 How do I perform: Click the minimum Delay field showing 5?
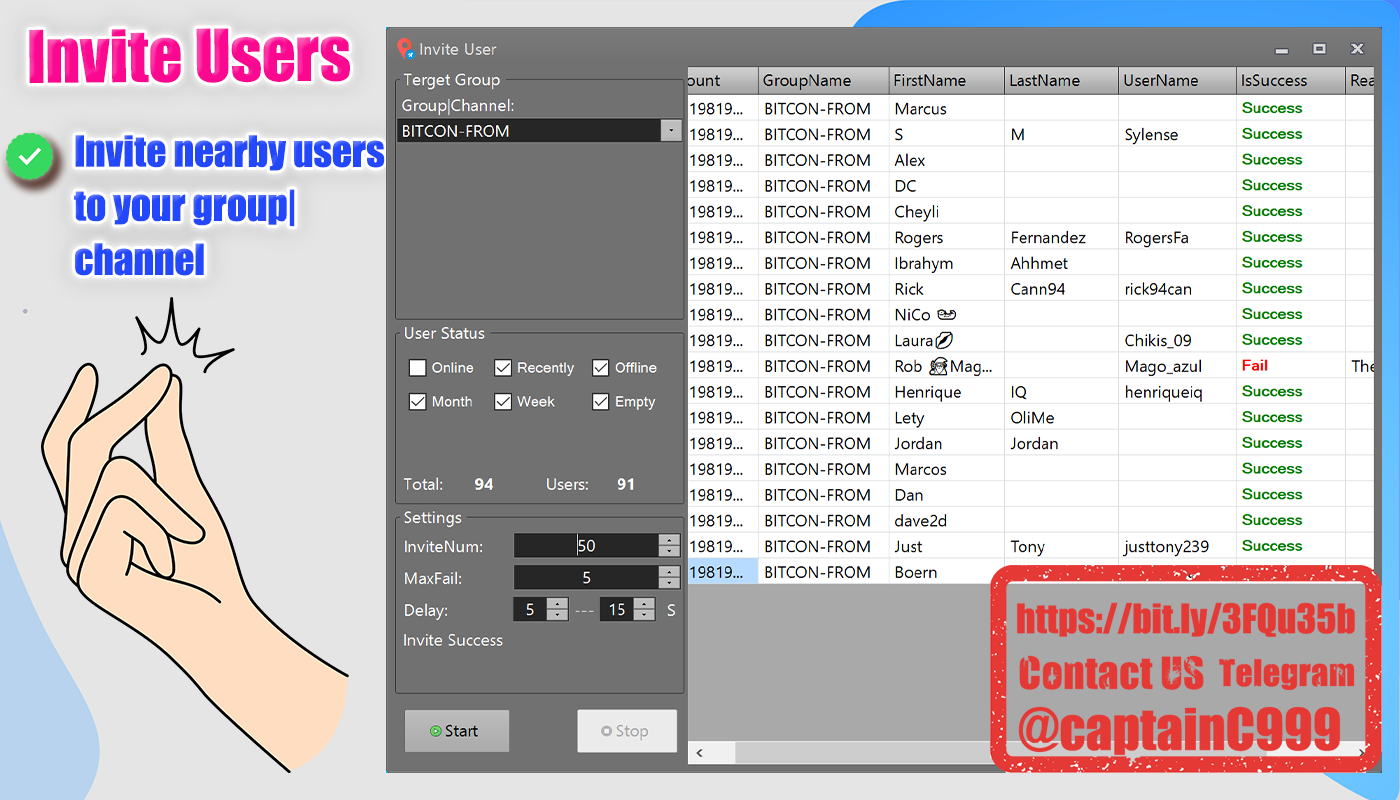point(529,610)
